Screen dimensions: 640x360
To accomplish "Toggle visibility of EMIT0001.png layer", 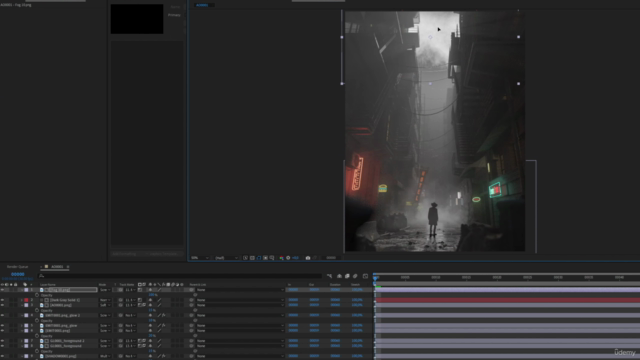I will pyautogui.click(x=2, y=331).
